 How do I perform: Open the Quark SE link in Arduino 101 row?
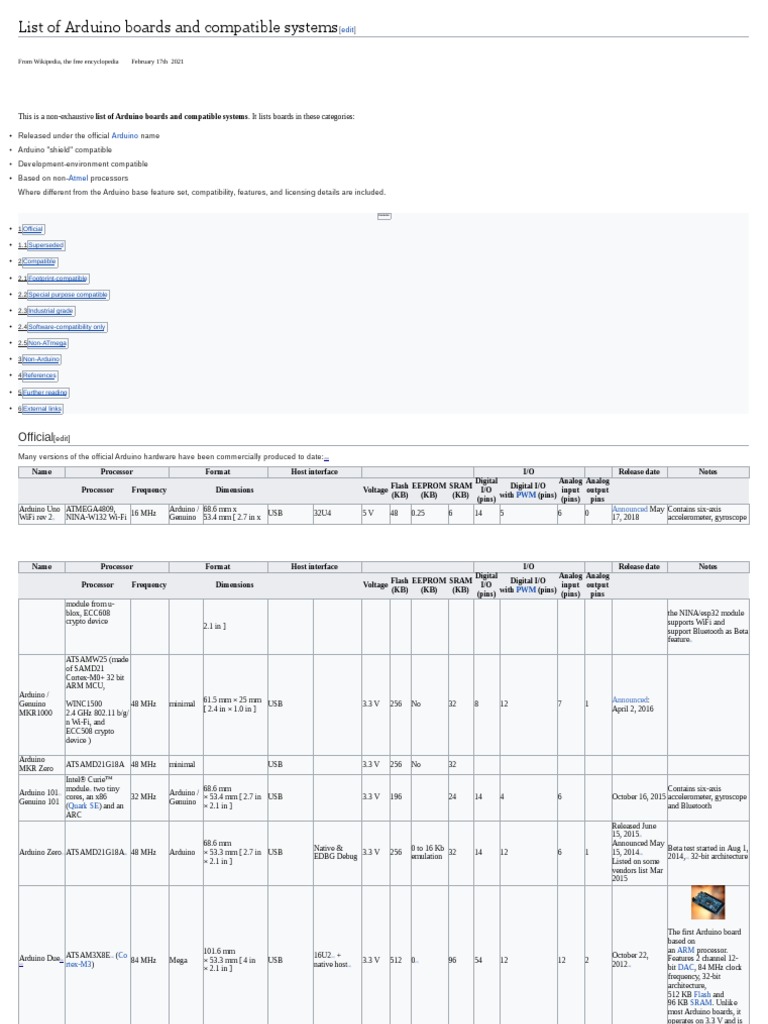click(x=85, y=806)
